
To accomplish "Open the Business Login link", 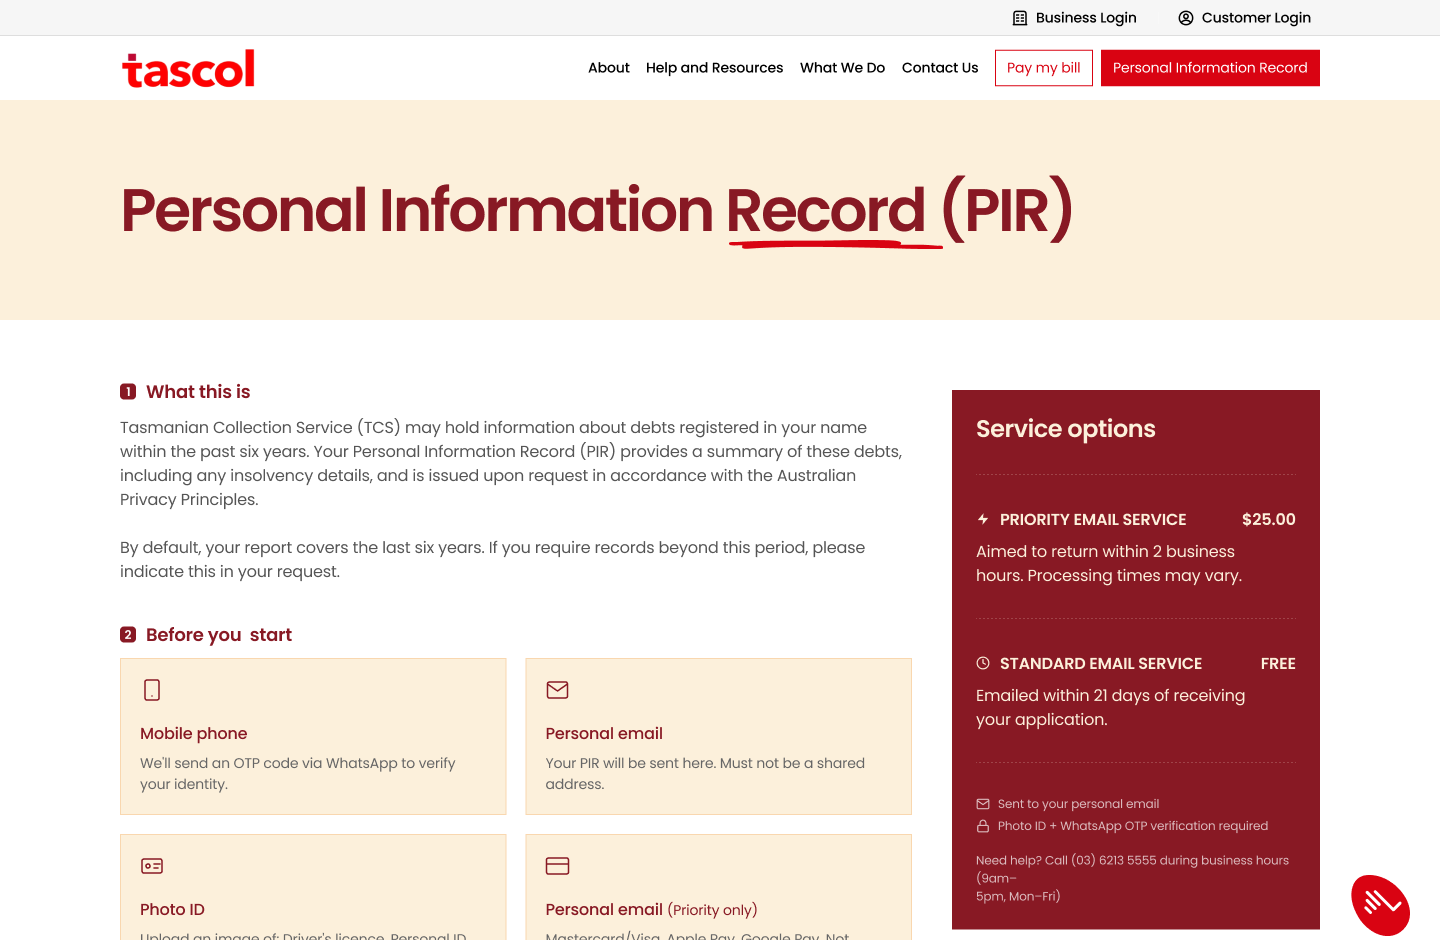I will (x=1085, y=18).
